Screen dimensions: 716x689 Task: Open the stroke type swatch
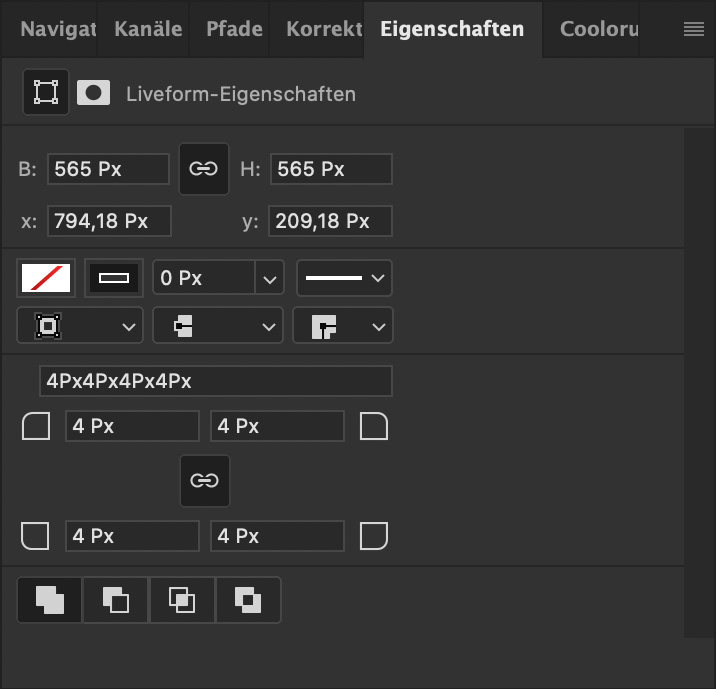(x=114, y=278)
